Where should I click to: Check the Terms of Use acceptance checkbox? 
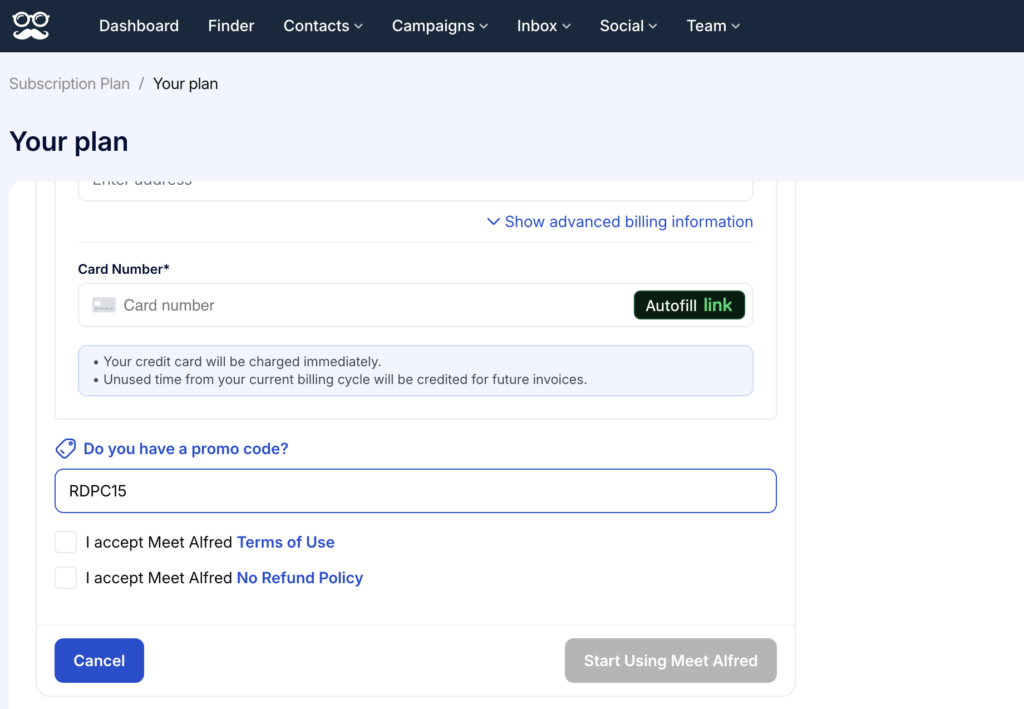(x=66, y=542)
